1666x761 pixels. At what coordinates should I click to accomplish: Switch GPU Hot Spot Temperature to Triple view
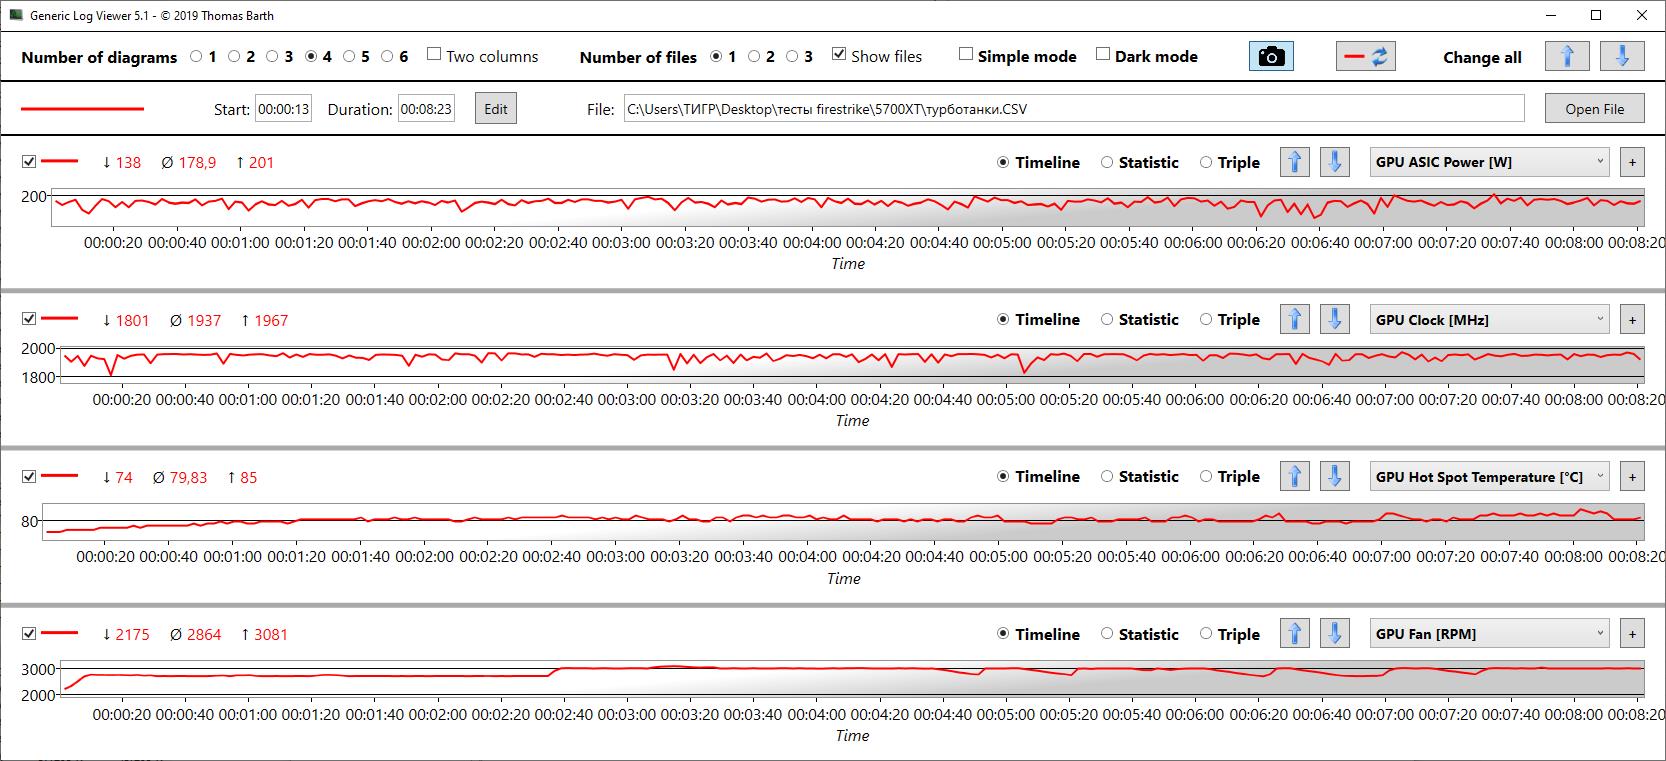(x=1206, y=476)
